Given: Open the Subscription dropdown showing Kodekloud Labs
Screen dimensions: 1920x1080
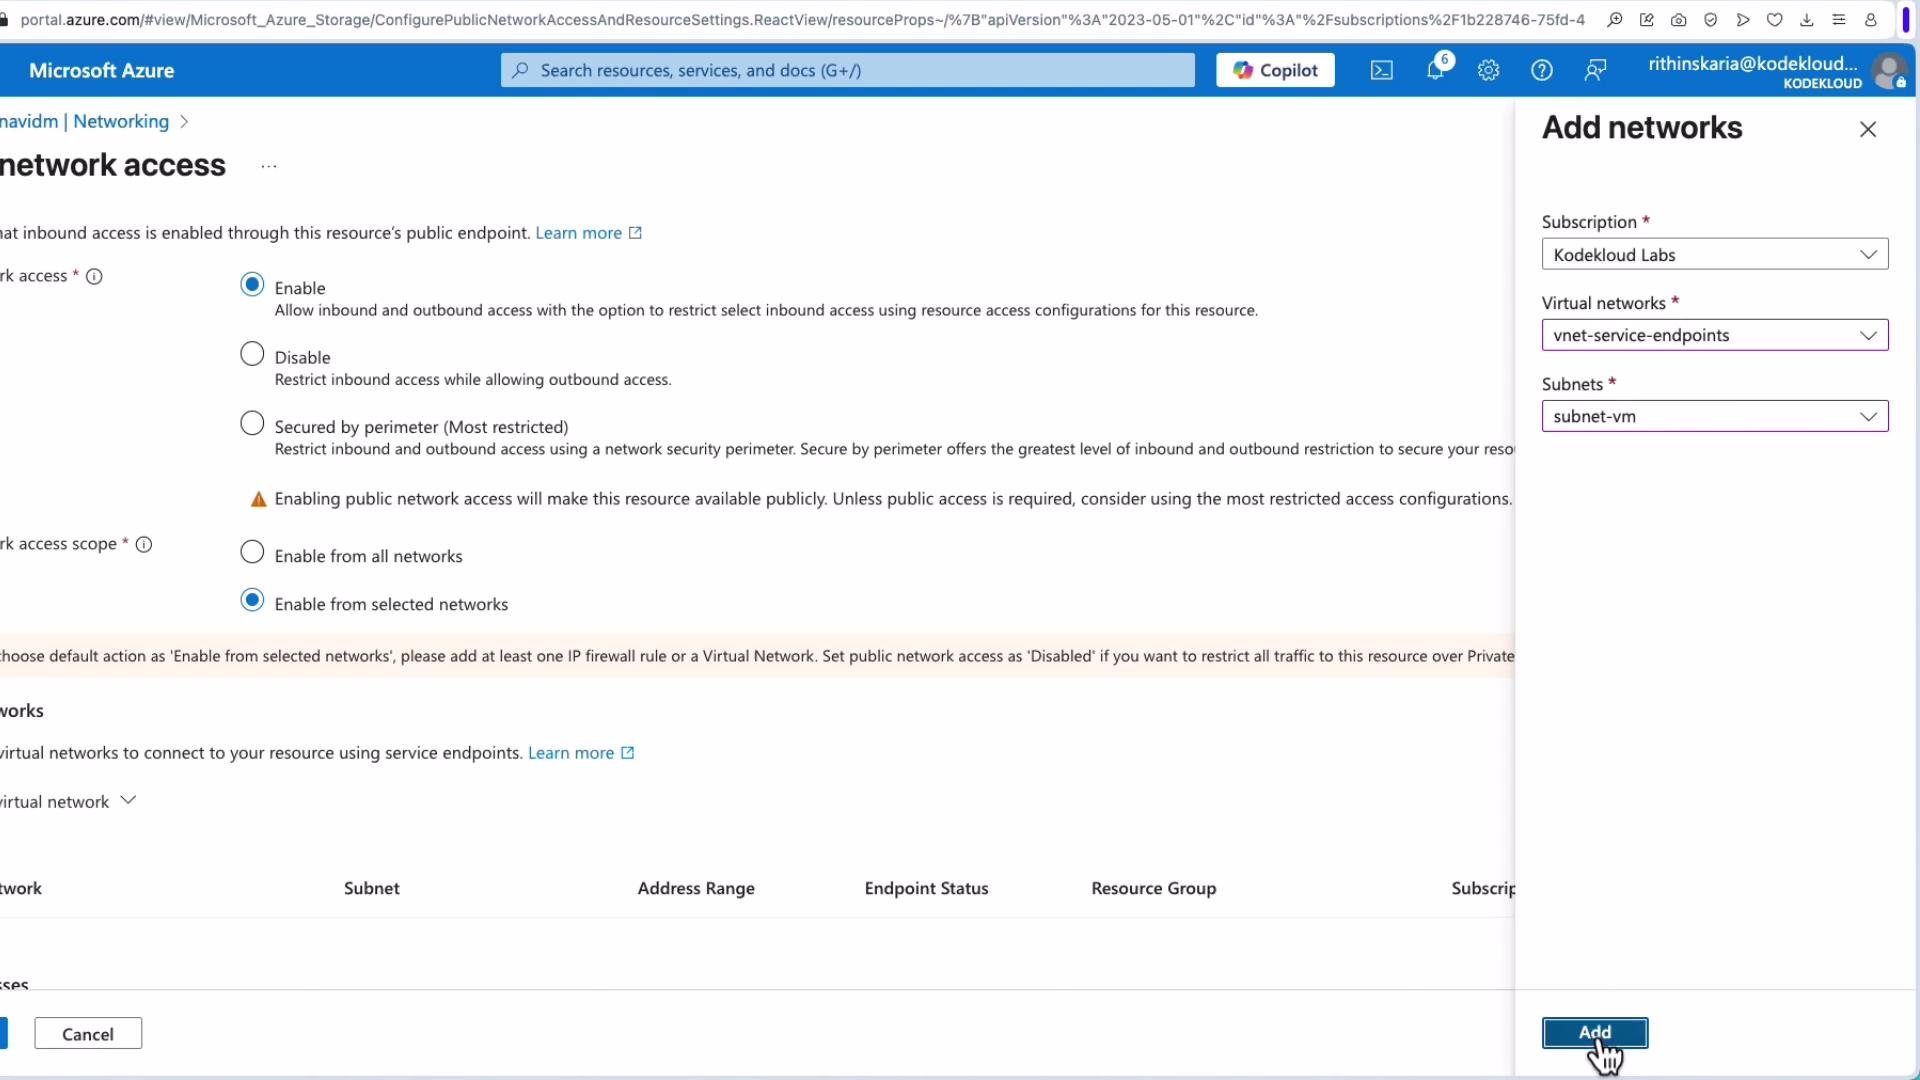Looking at the screenshot, I should point(1715,255).
